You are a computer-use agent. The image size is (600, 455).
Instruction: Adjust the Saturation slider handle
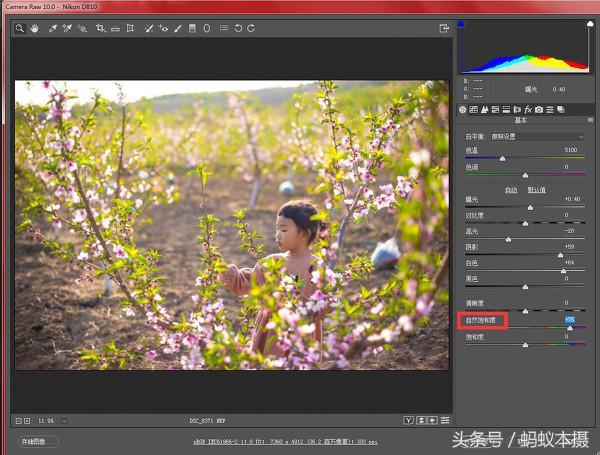click(525, 345)
